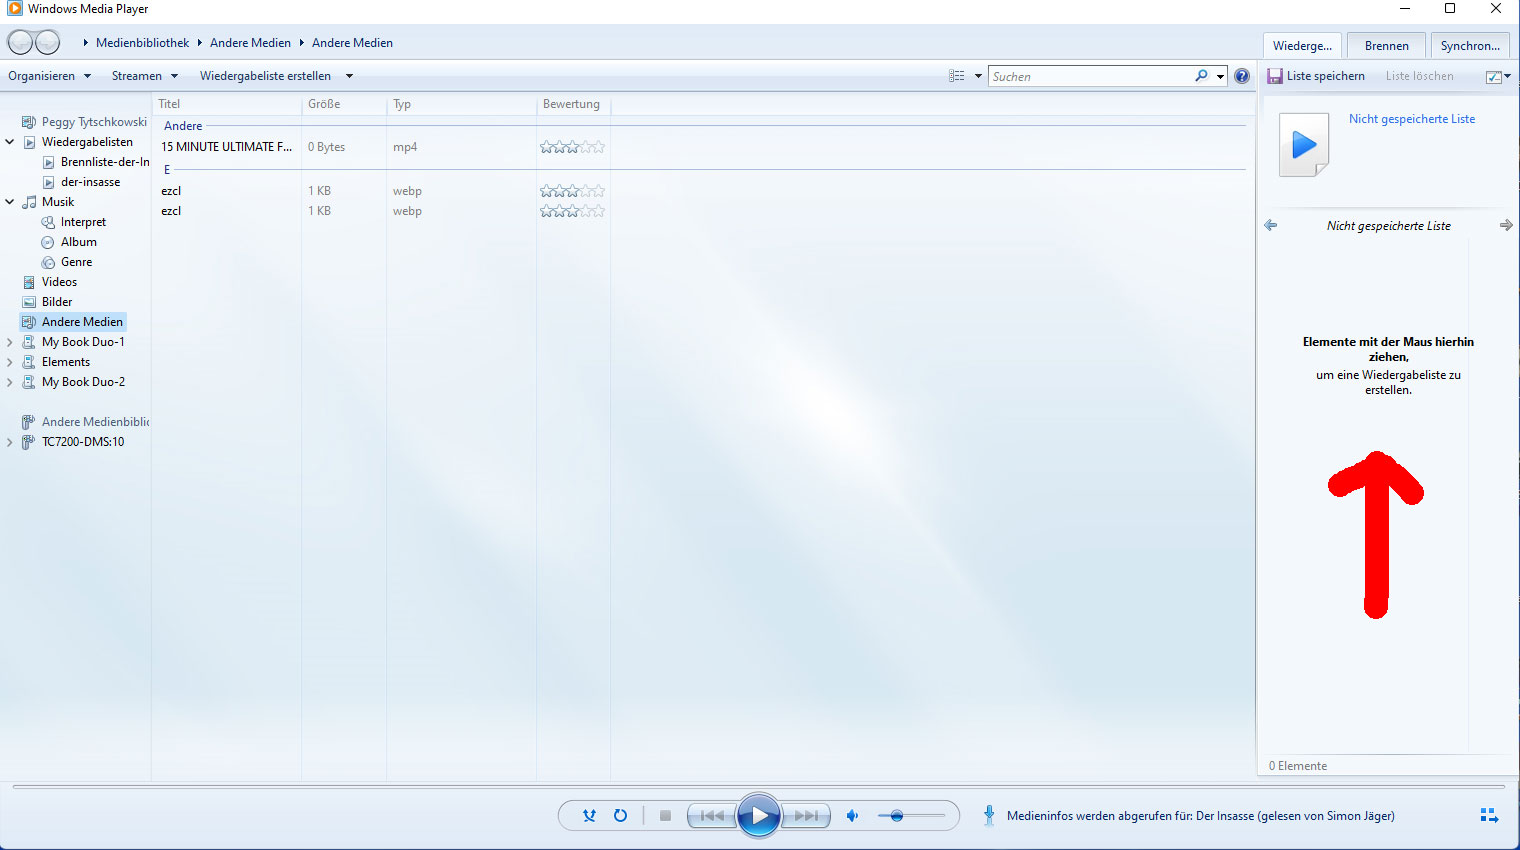
Task: Select Peggy Tytschkowski library in the tree
Action: (x=84, y=122)
